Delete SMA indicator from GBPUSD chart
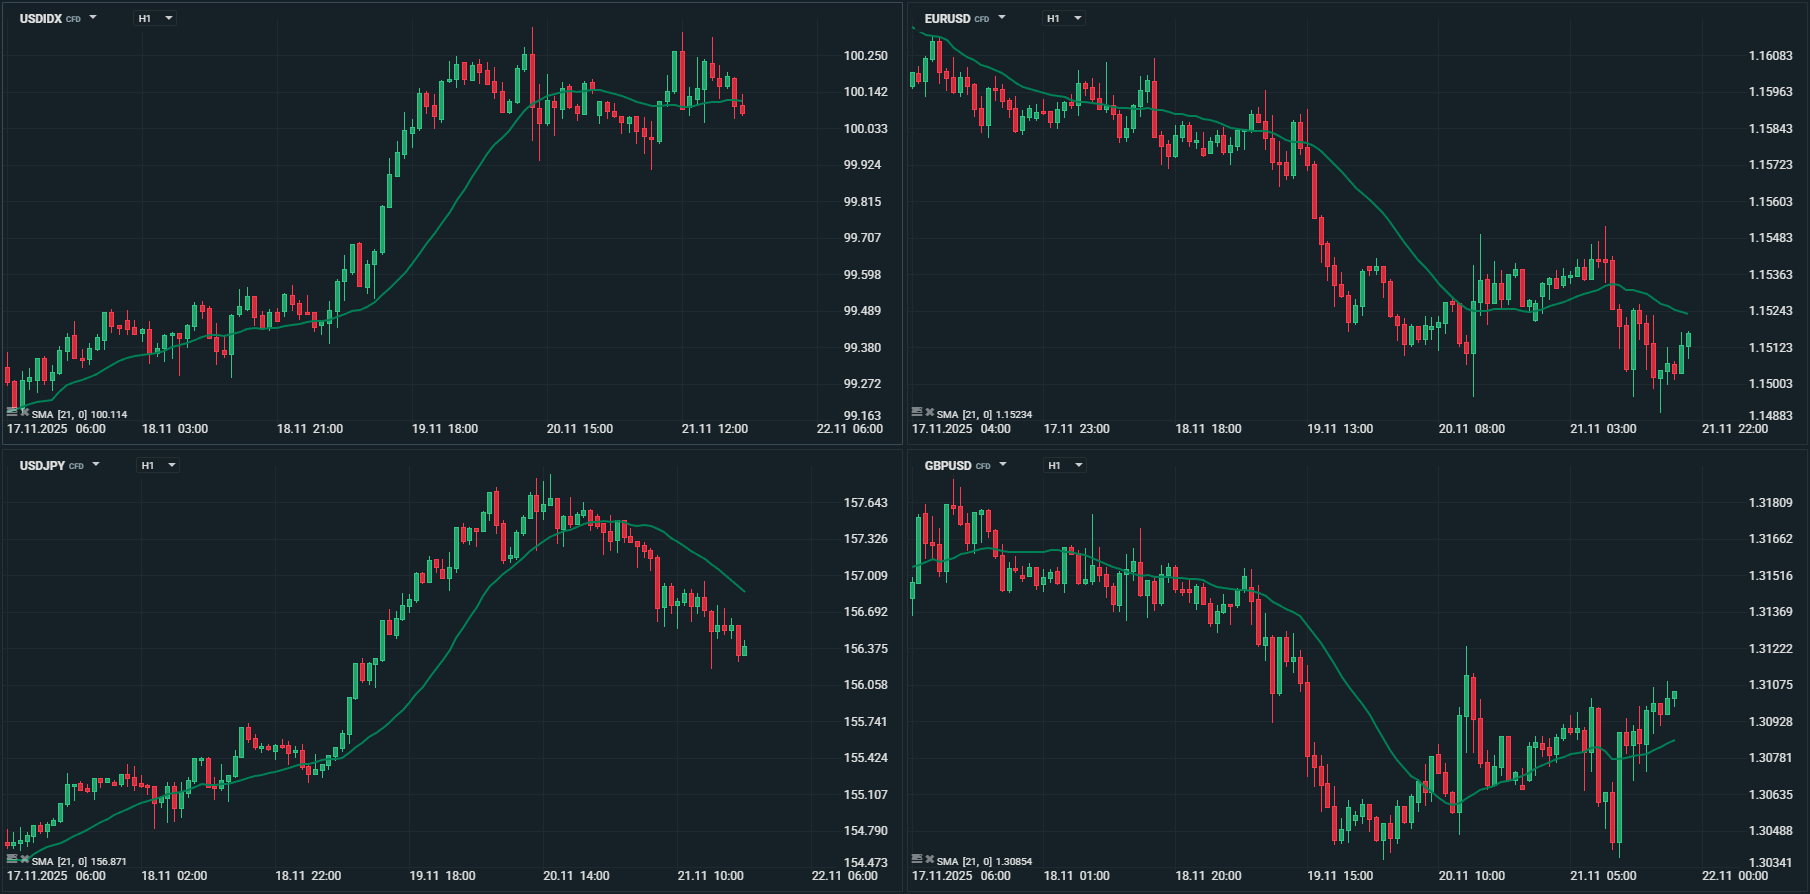The height and width of the screenshot is (894, 1810). (x=929, y=859)
